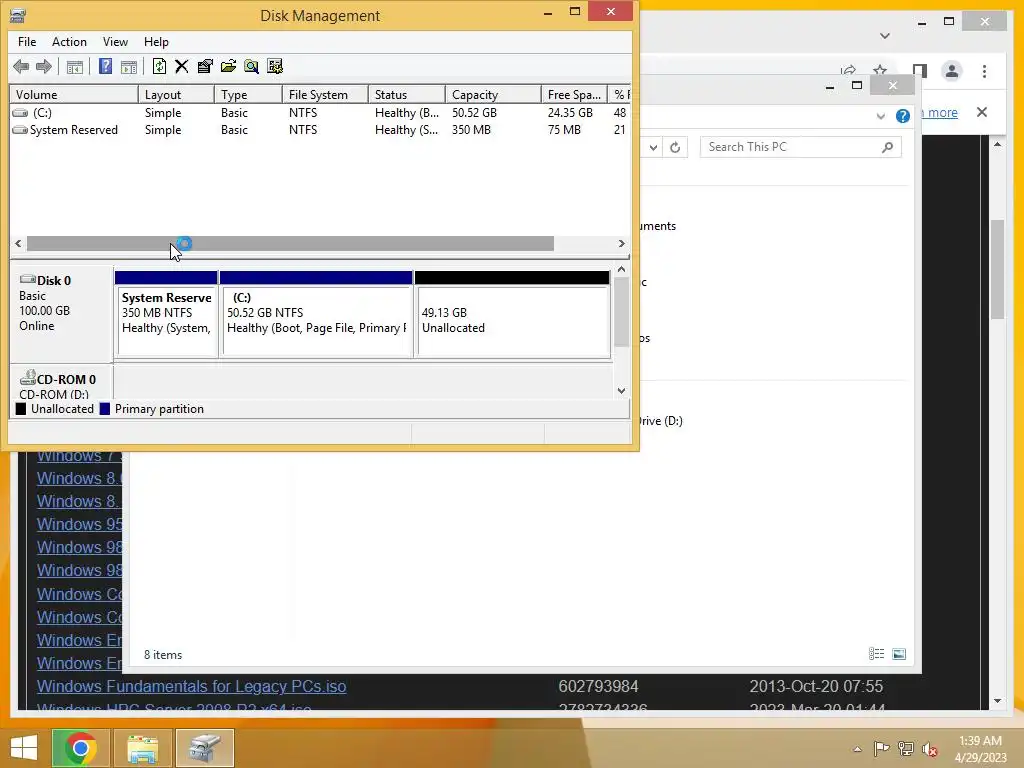
Task: Open Properties toolbar icon
Action: pos(205,66)
